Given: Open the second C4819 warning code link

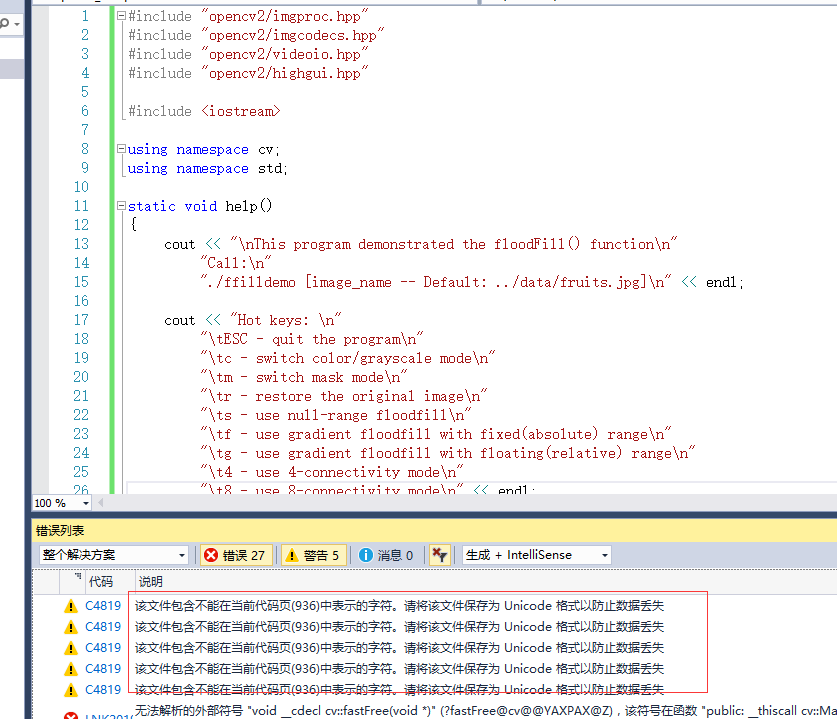Looking at the screenshot, I should click(103, 627).
